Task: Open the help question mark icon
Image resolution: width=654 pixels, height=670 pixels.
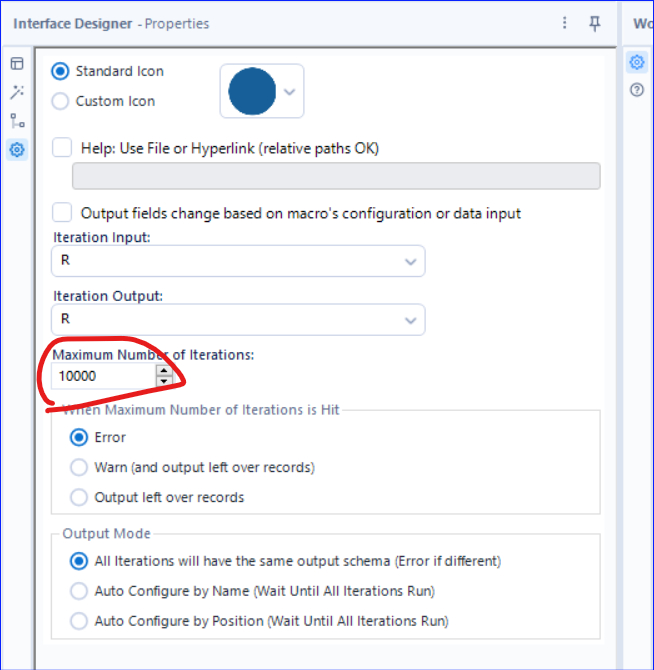Action: 637,90
